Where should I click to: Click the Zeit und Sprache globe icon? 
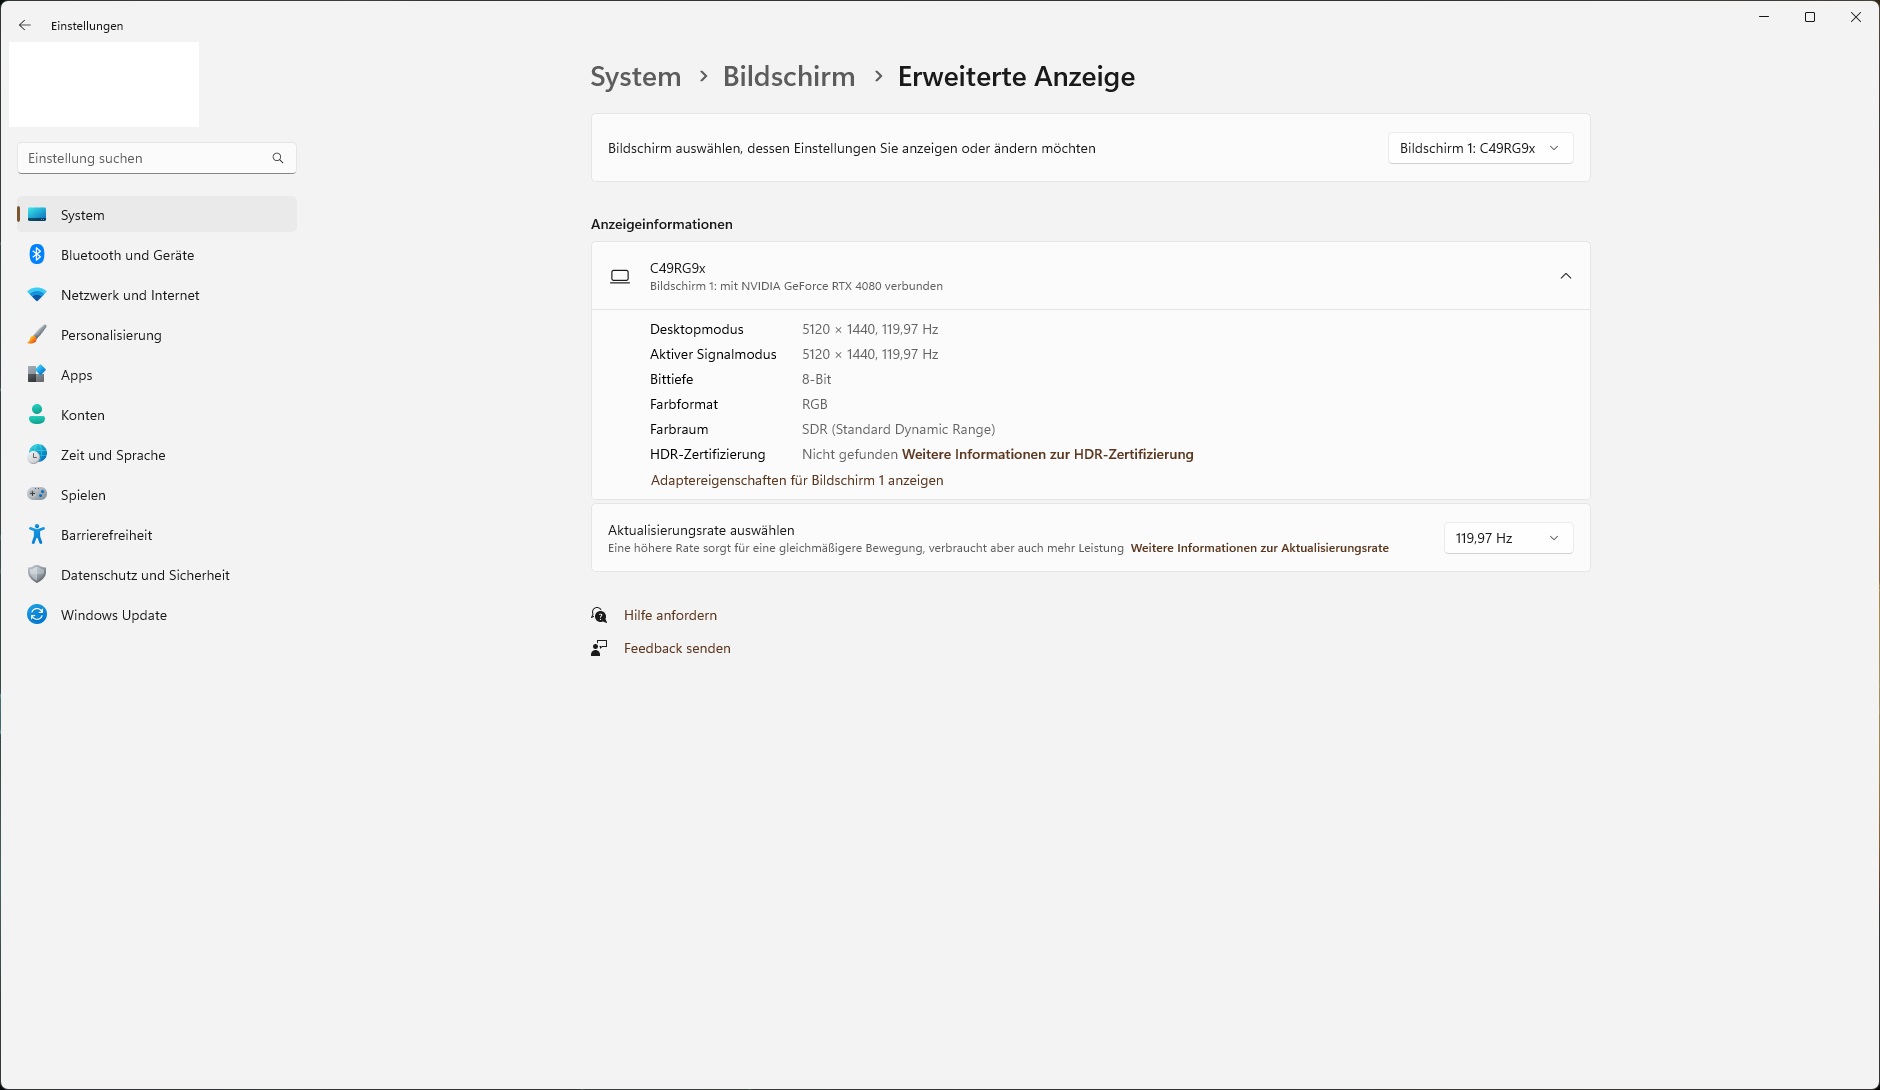point(37,455)
